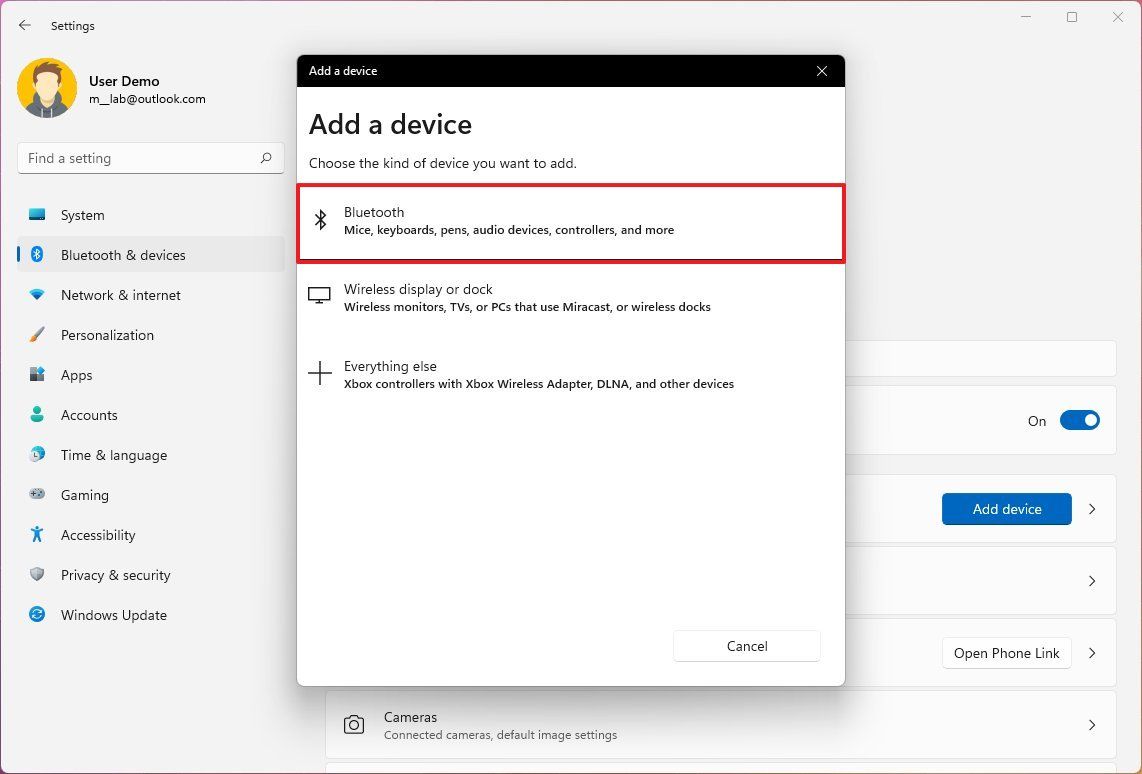
Task: Select the Gaming Xbox icon
Action: point(37,495)
